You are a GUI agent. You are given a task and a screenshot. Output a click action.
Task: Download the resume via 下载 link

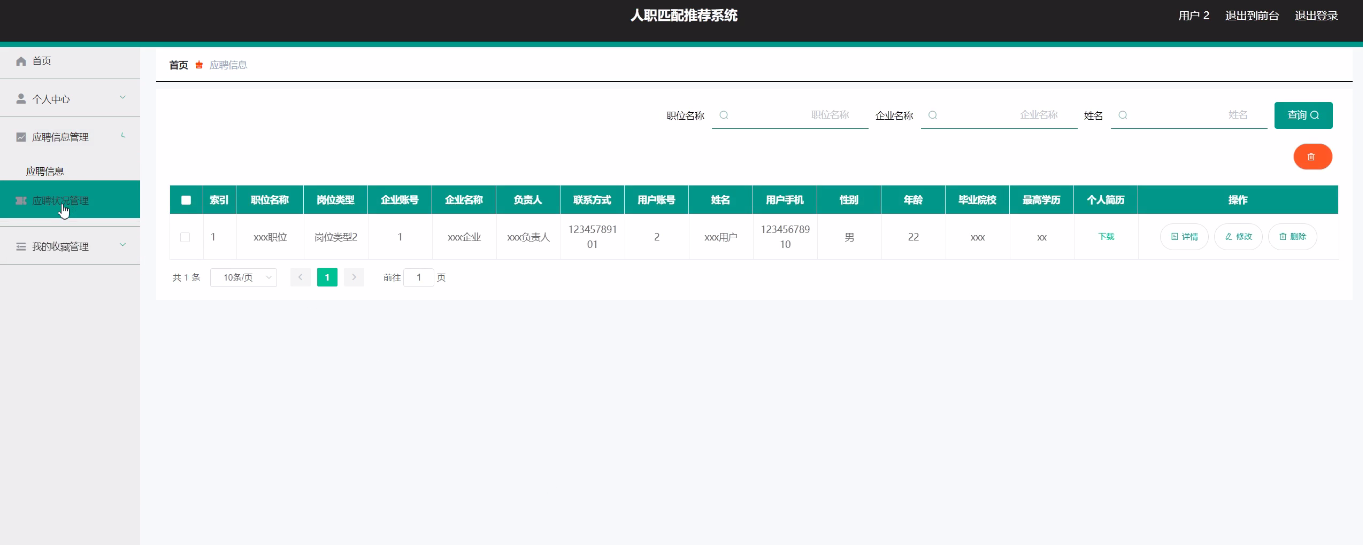click(x=1106, y=237)
